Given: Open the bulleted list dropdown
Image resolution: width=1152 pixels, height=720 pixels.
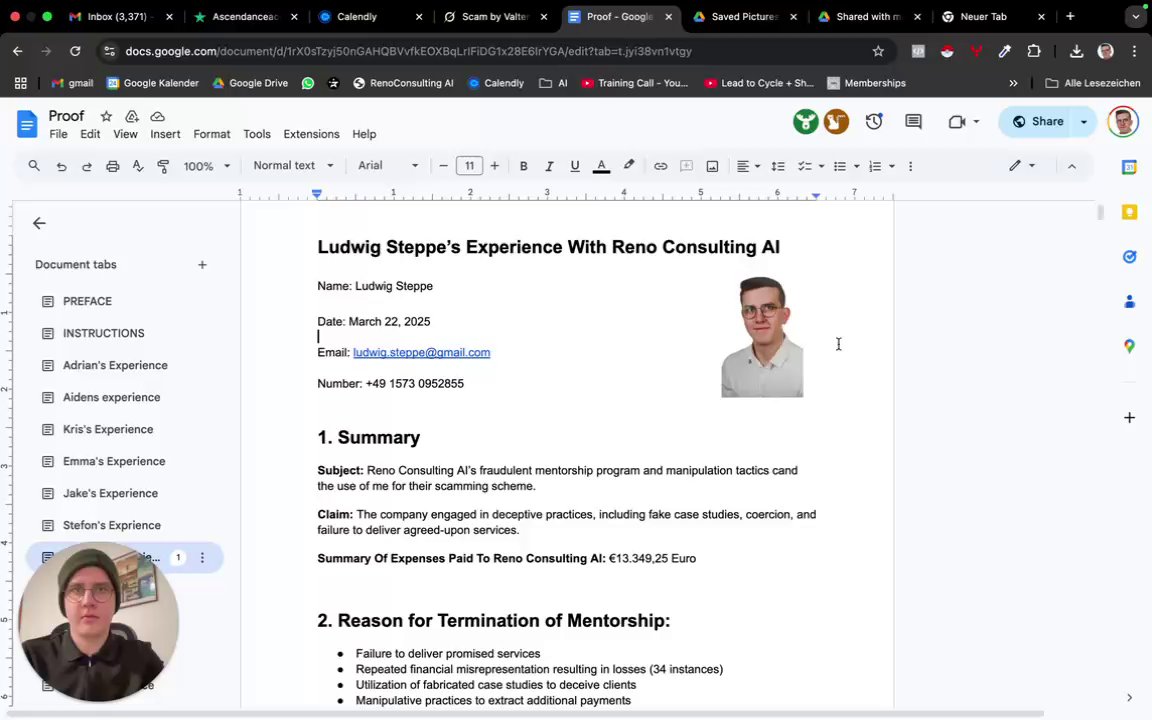Looking at the screenshot, I should point(846,166).
